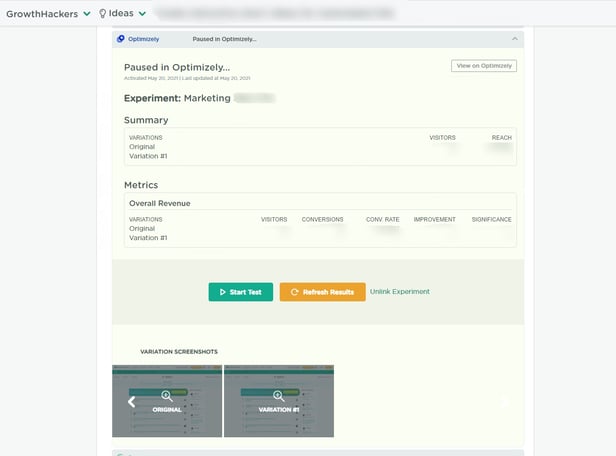The height and width of the screenshot is (456, 616).
Task: Click Unlink Experiment link
Action: pos(400,291)
